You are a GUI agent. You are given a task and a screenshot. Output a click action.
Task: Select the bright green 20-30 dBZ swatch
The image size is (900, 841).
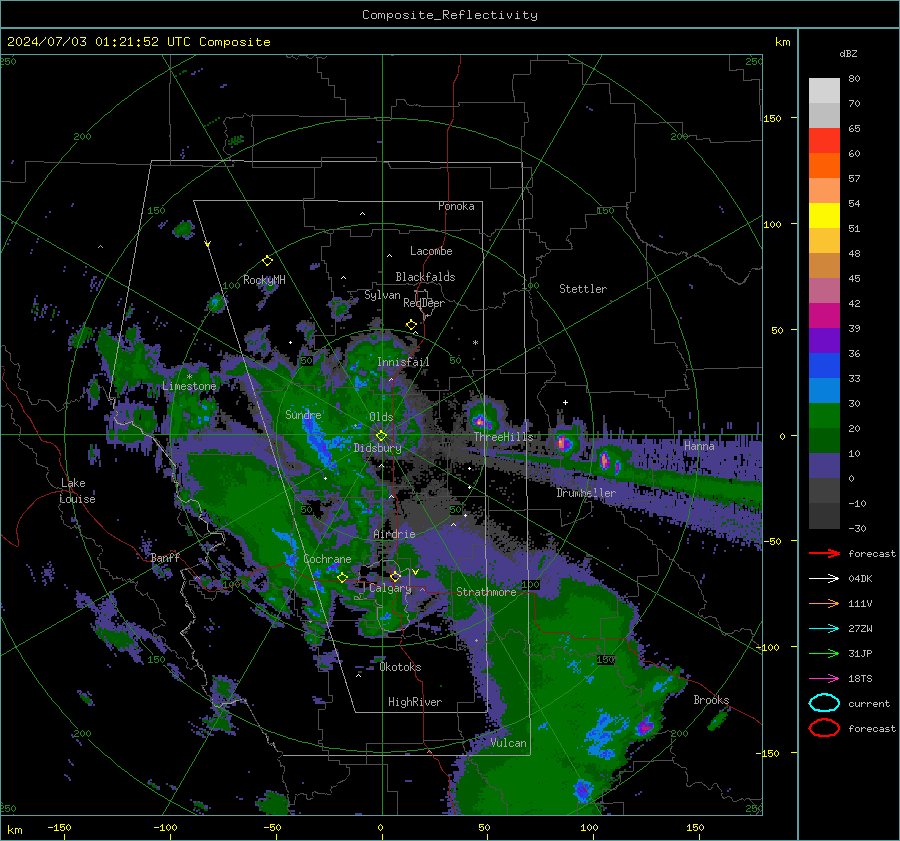(824, 416)
